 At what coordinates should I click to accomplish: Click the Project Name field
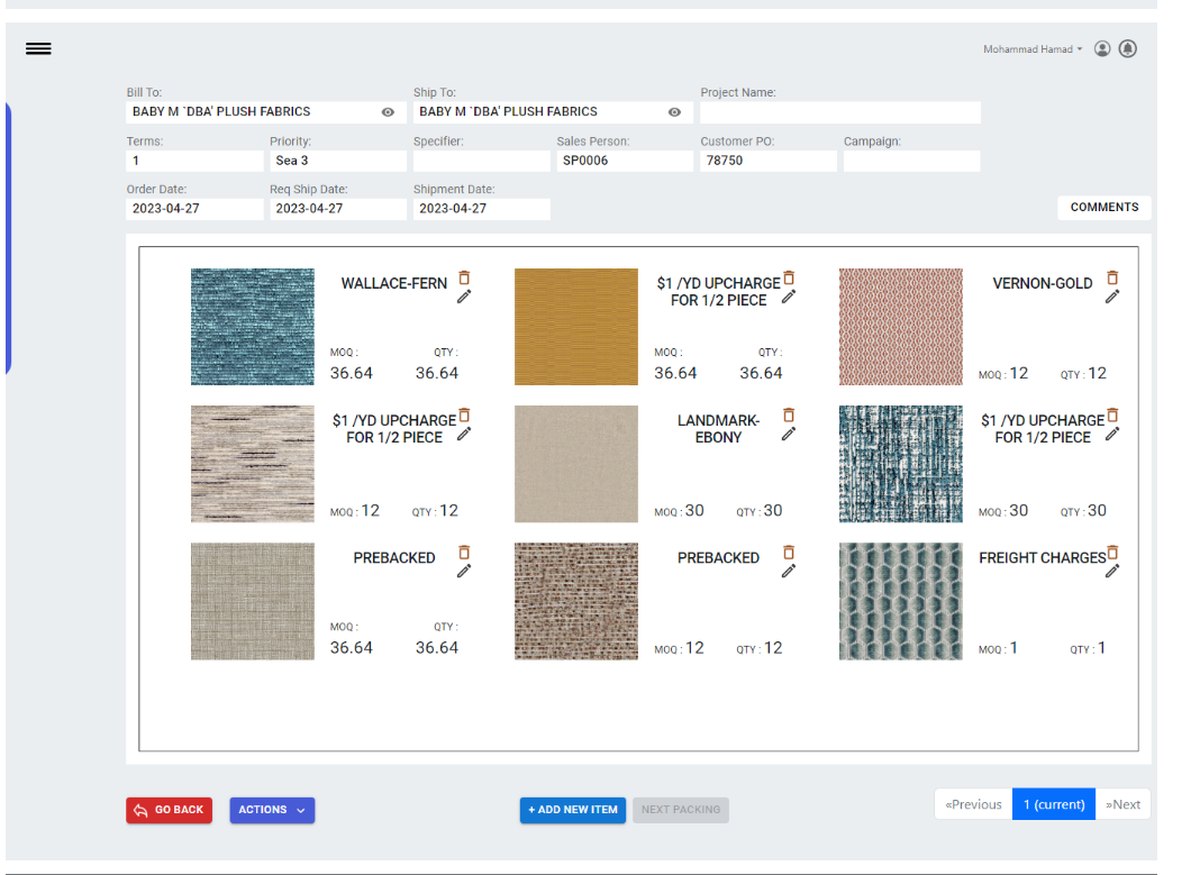point(840,112)
